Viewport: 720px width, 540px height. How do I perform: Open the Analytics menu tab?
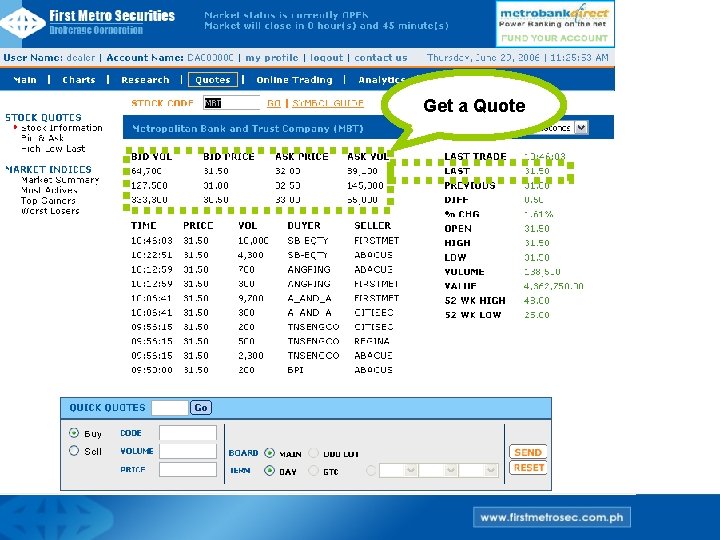click(381, 80)
